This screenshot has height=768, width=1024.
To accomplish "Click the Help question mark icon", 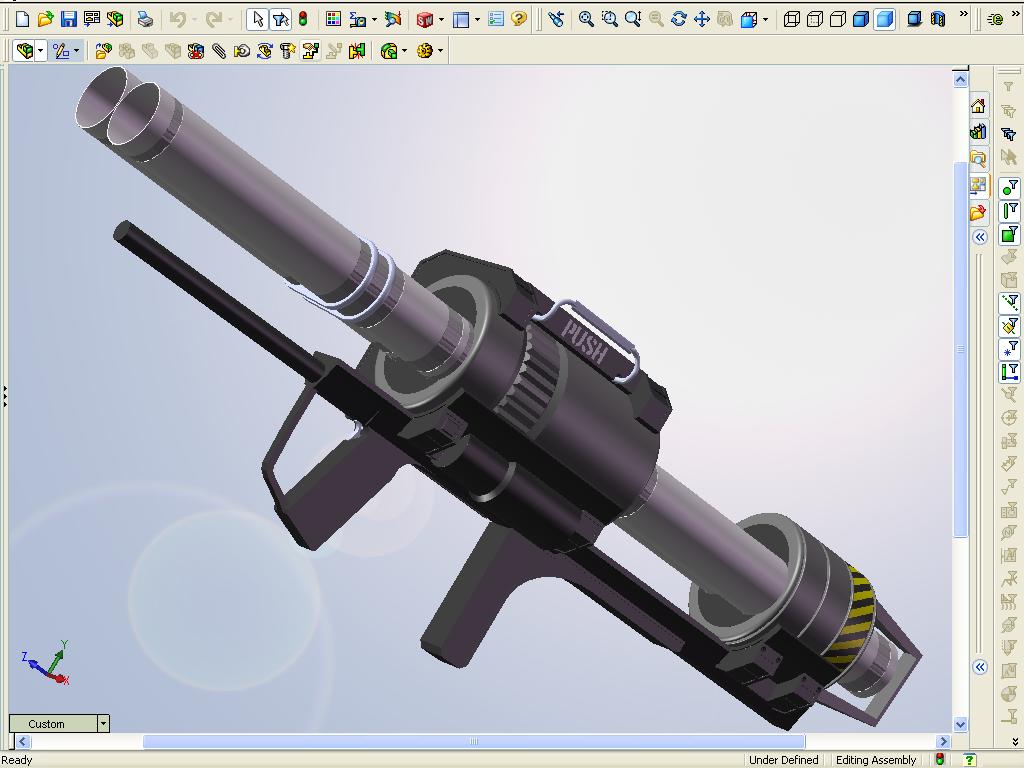I will pyautogui.click(x=518, y=19).
